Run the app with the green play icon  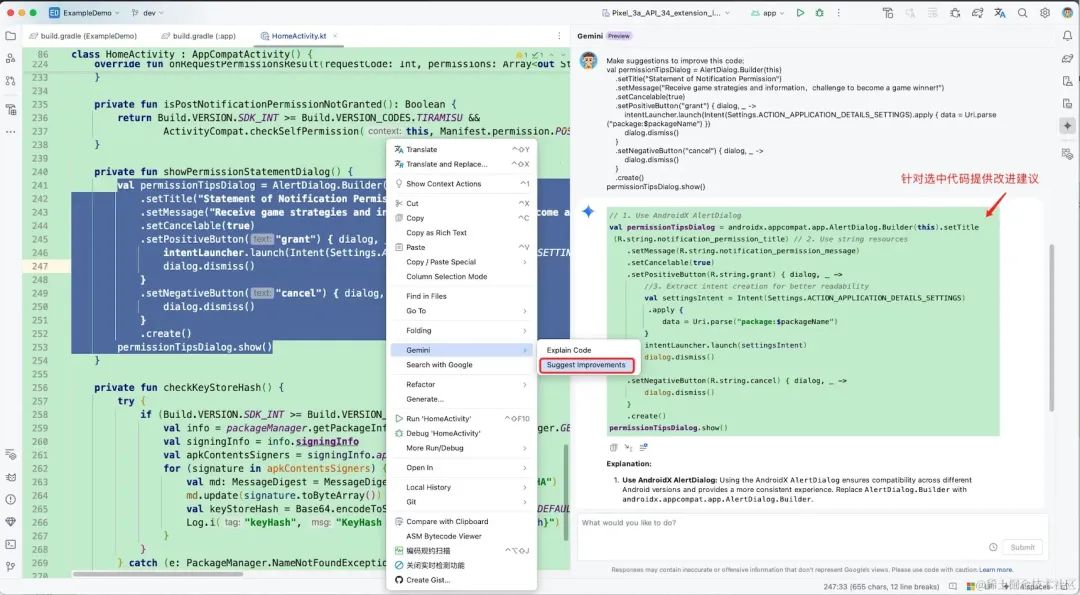[x=800, y=12]
